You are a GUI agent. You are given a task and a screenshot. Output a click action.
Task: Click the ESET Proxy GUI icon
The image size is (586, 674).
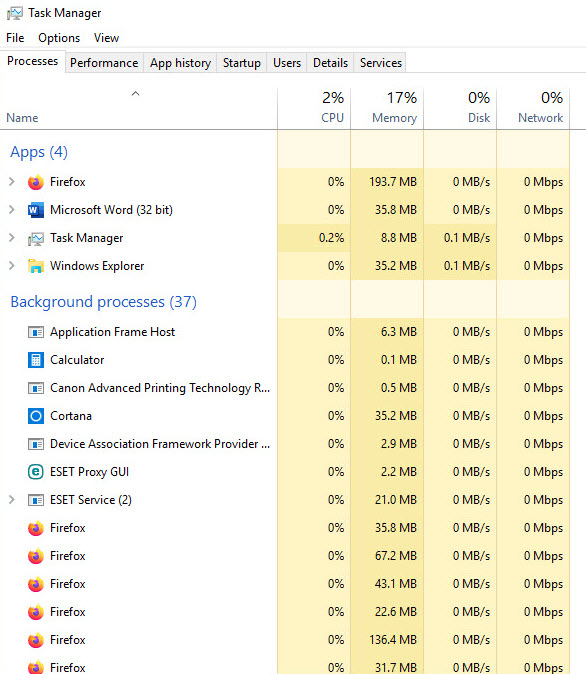[x=36, y=472]
